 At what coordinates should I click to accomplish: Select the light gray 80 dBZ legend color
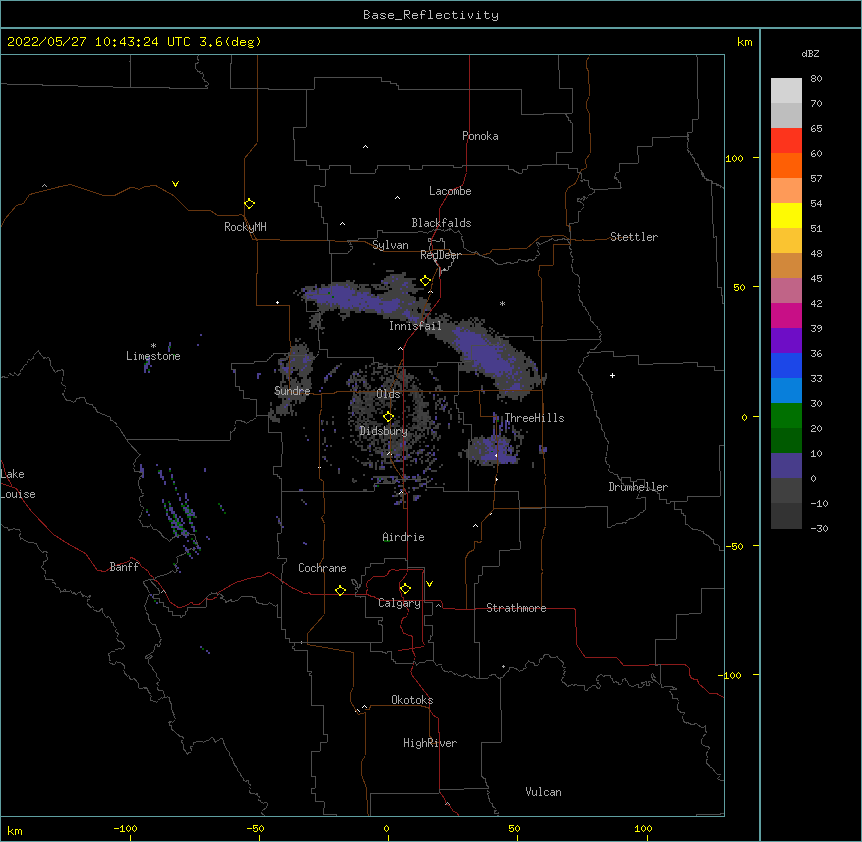786,91
